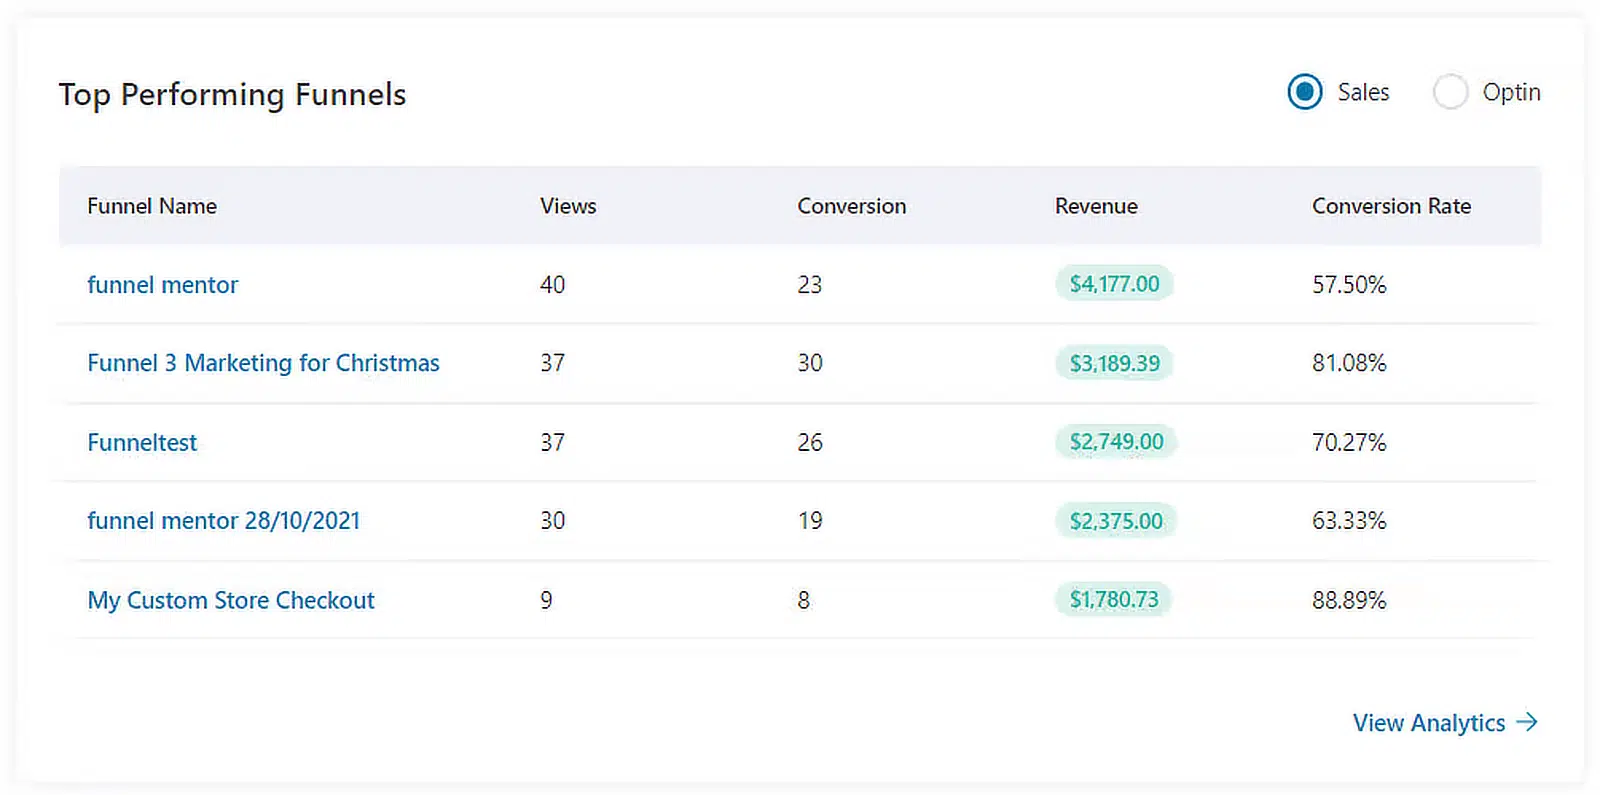The image size is (1600, 795).
Task: Click the $3,189.39 revenue badge
Action: (1114, 363)
